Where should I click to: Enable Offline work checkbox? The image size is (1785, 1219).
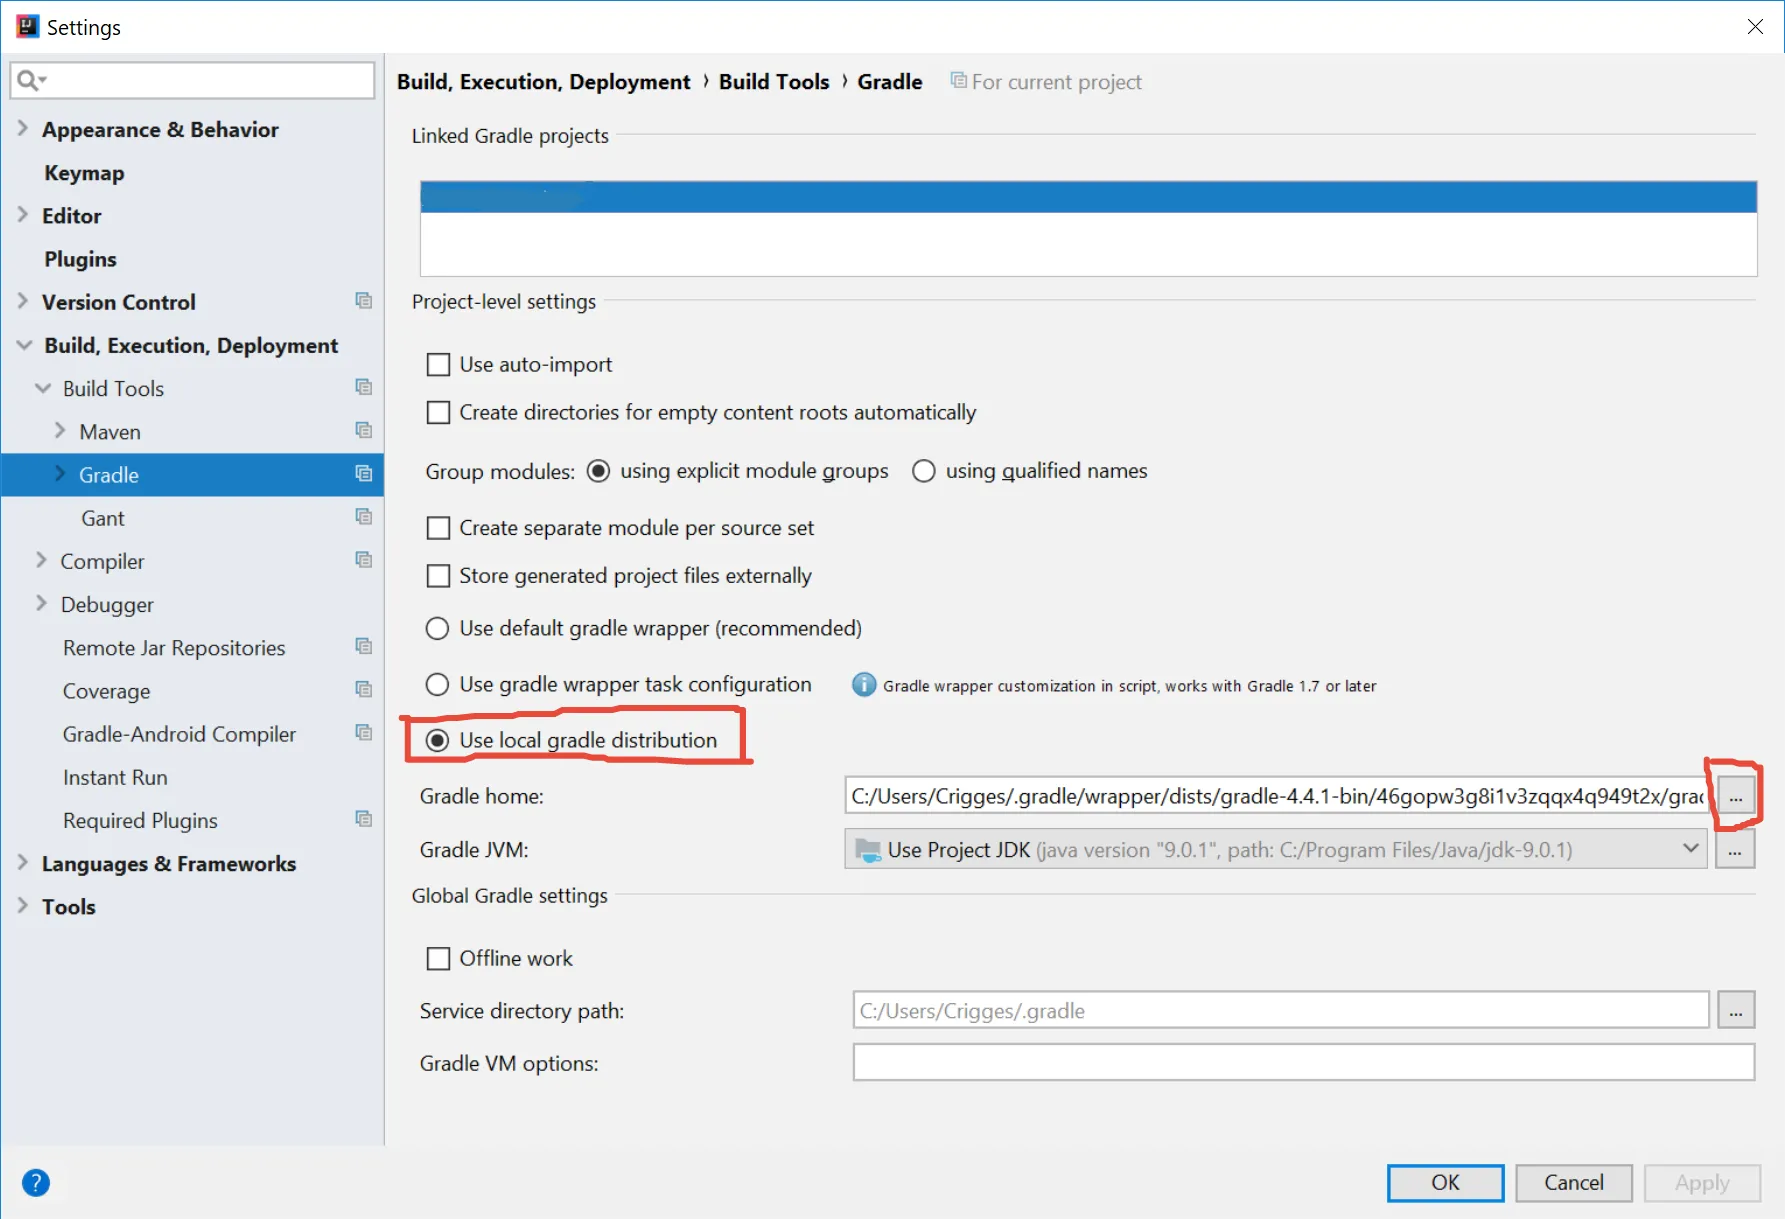(438, 959)
